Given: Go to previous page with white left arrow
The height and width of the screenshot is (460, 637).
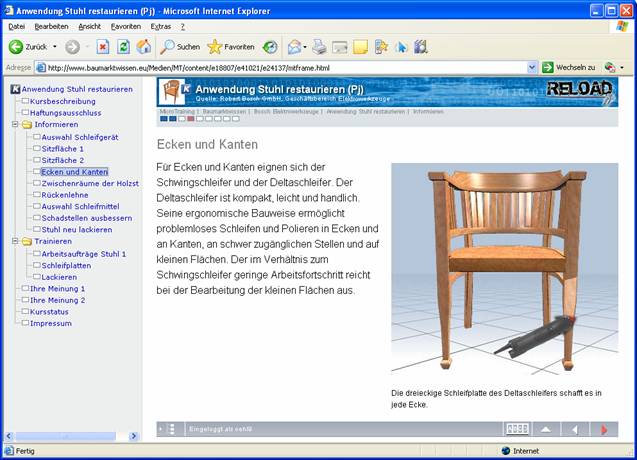Looking at the screenshot, I should tap(574, 429).
